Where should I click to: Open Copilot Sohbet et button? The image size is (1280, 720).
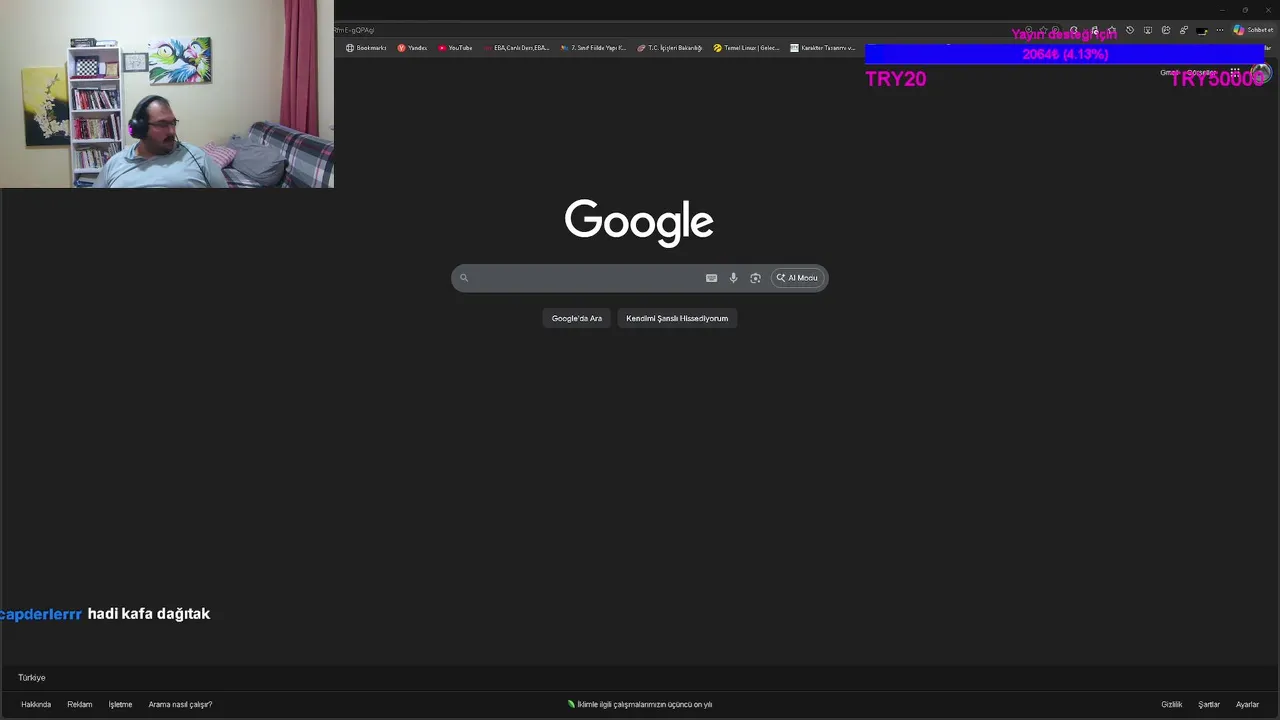(1253, 30)
